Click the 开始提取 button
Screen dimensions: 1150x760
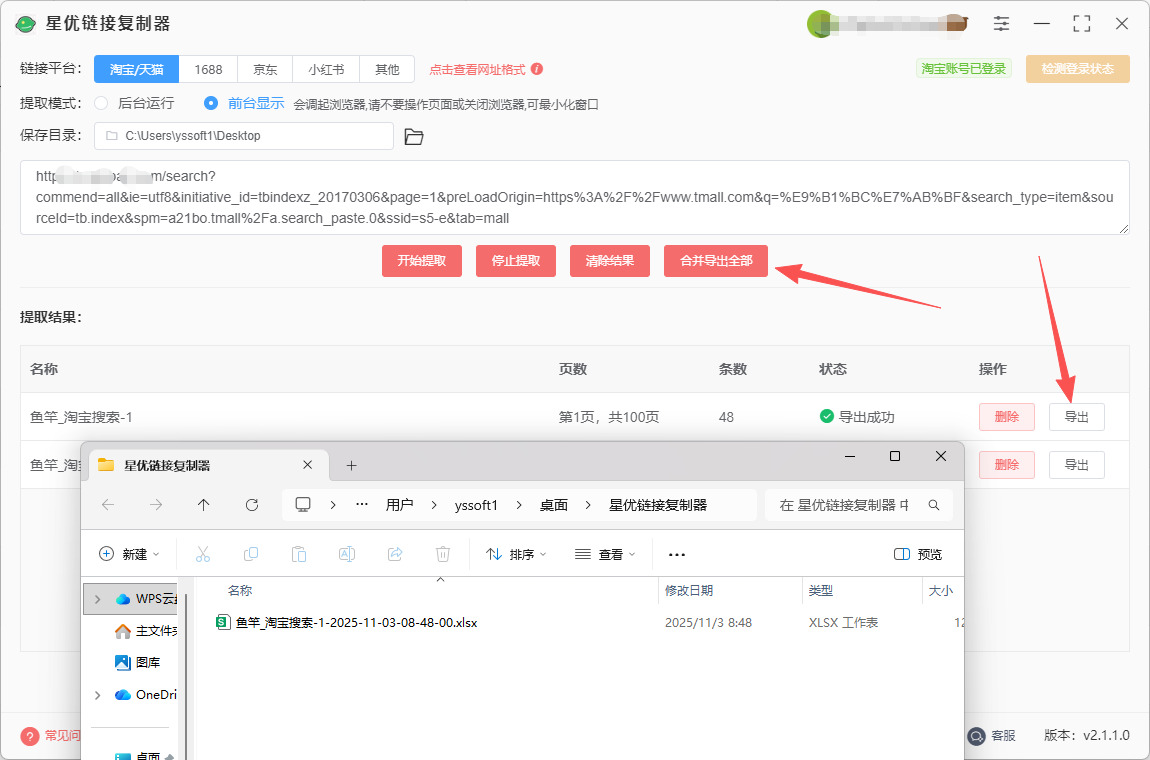click(422, 260)
